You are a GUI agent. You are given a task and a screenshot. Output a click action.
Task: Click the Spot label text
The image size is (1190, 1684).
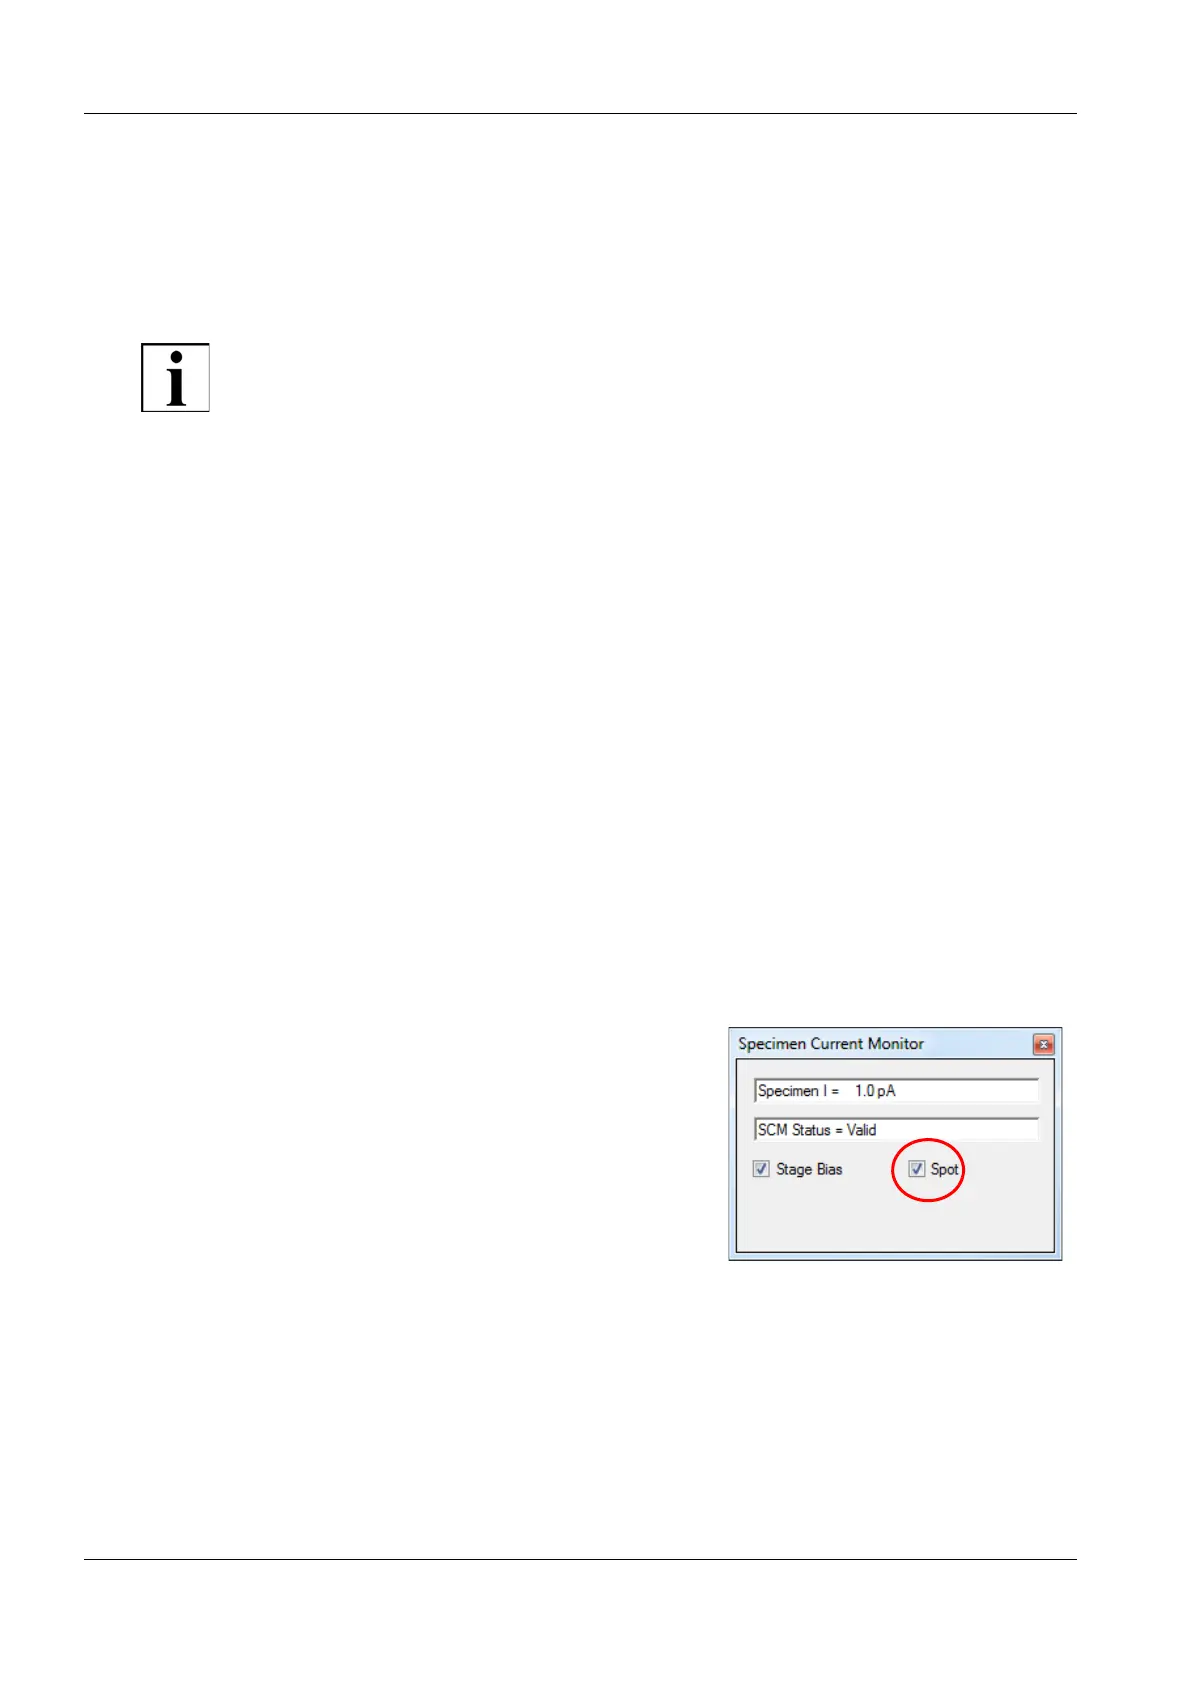945,1169
